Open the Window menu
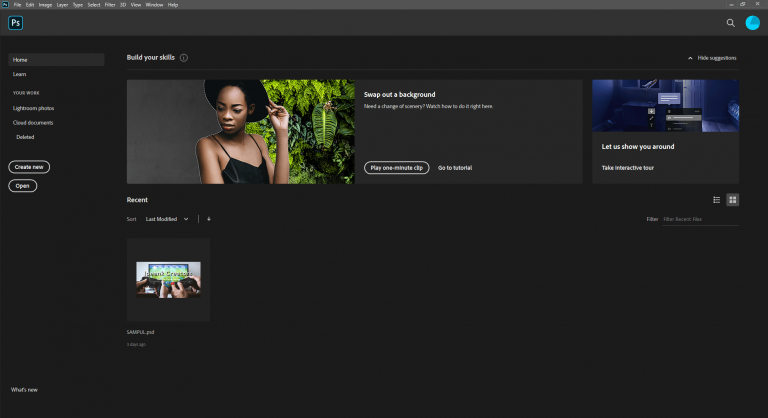768x418 pixels. click(x=154, y=4)
